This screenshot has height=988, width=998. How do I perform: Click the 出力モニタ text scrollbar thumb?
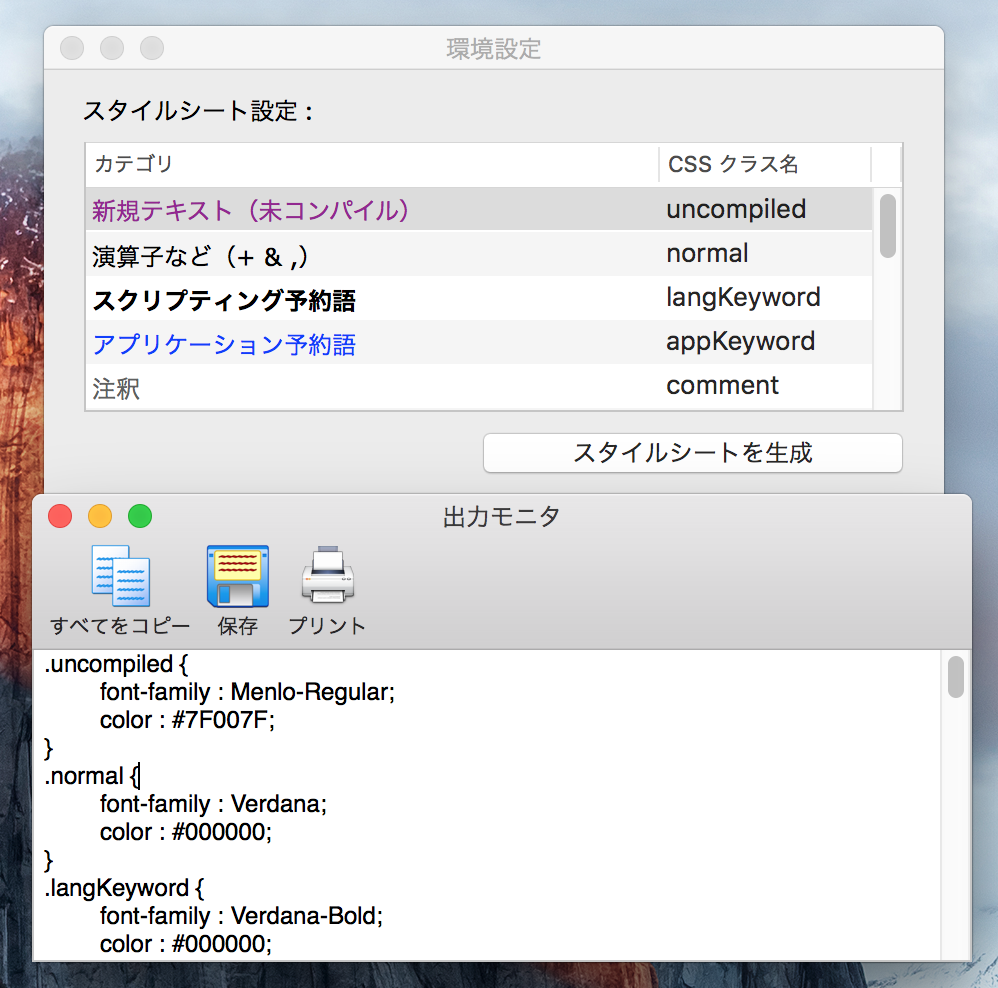pos(955,677)
